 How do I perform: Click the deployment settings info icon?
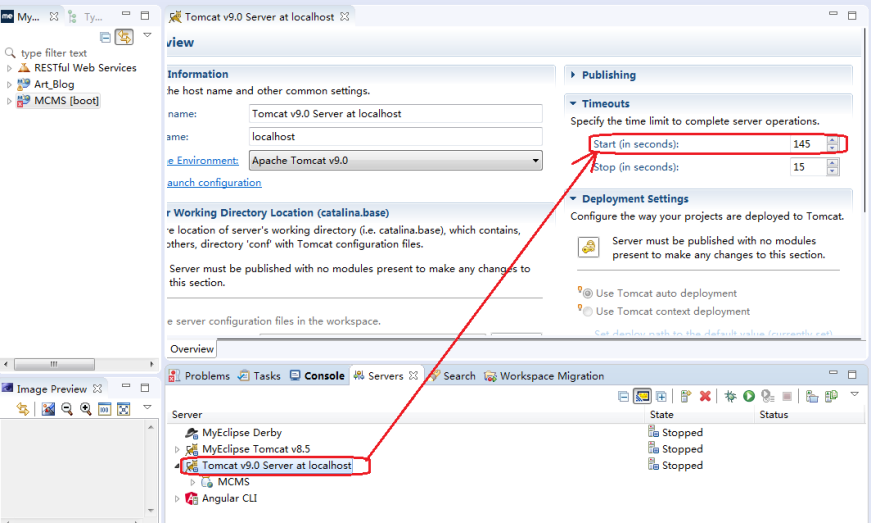[588, 247]
